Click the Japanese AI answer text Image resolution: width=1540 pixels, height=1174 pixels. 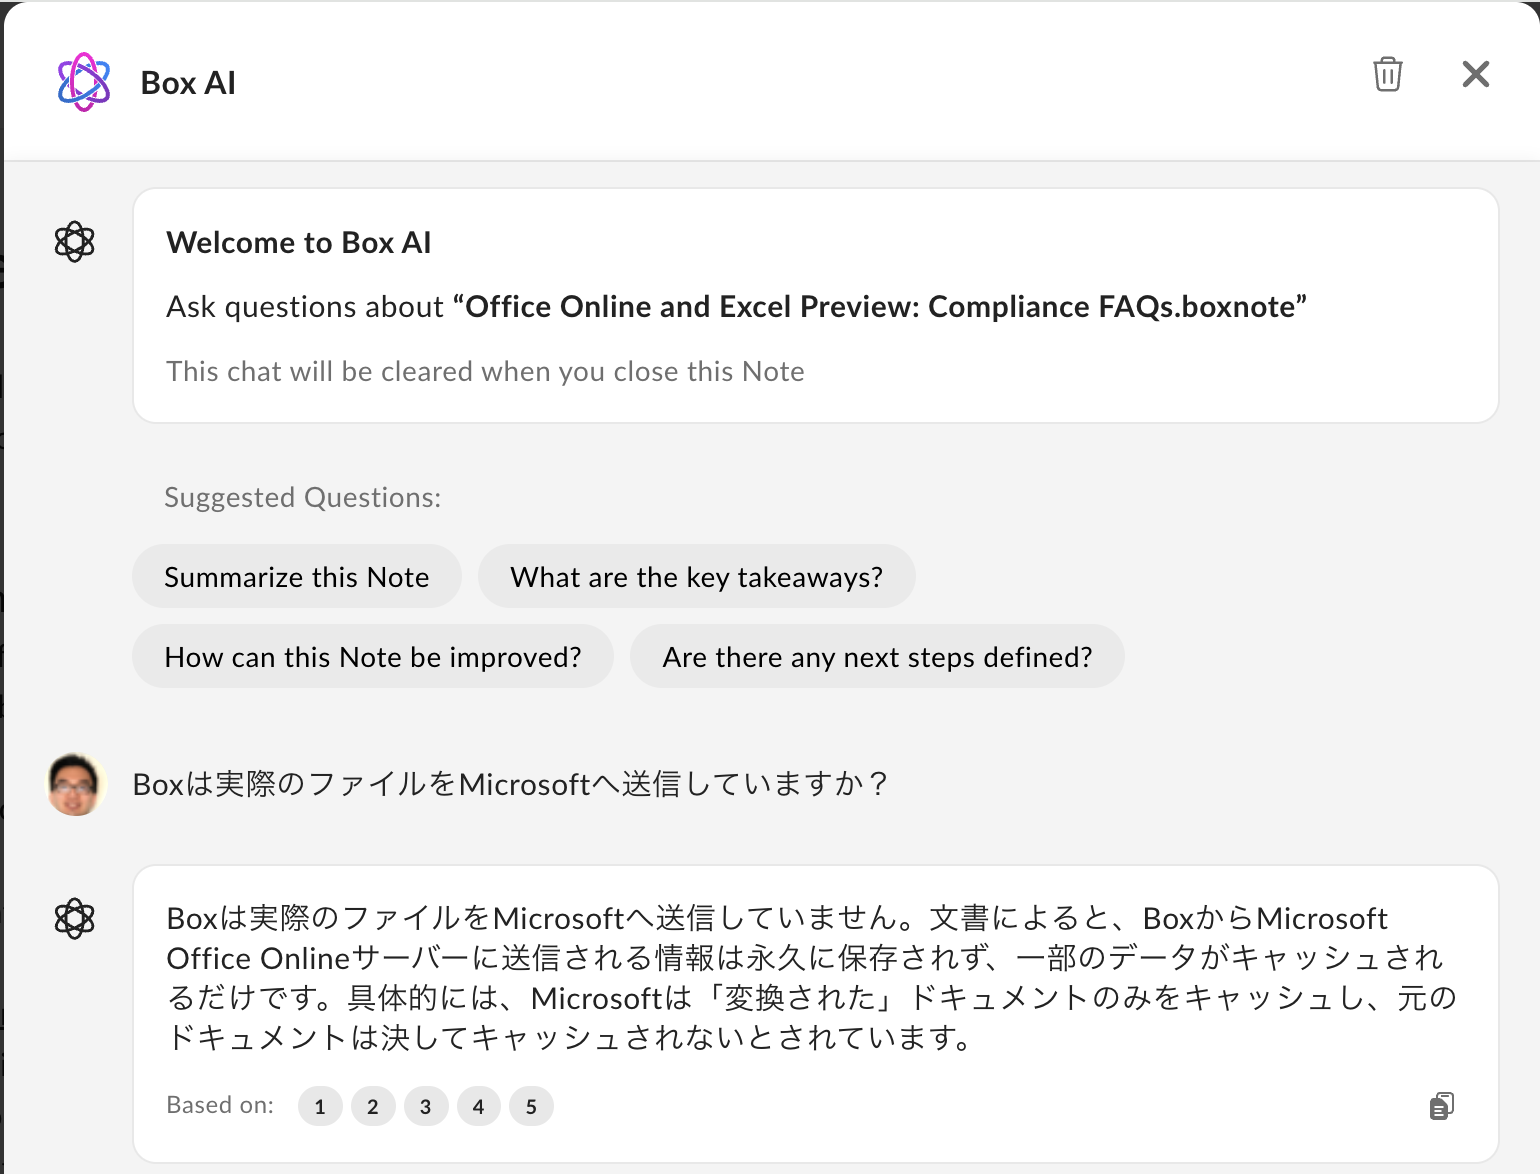[x=810, y=978]
